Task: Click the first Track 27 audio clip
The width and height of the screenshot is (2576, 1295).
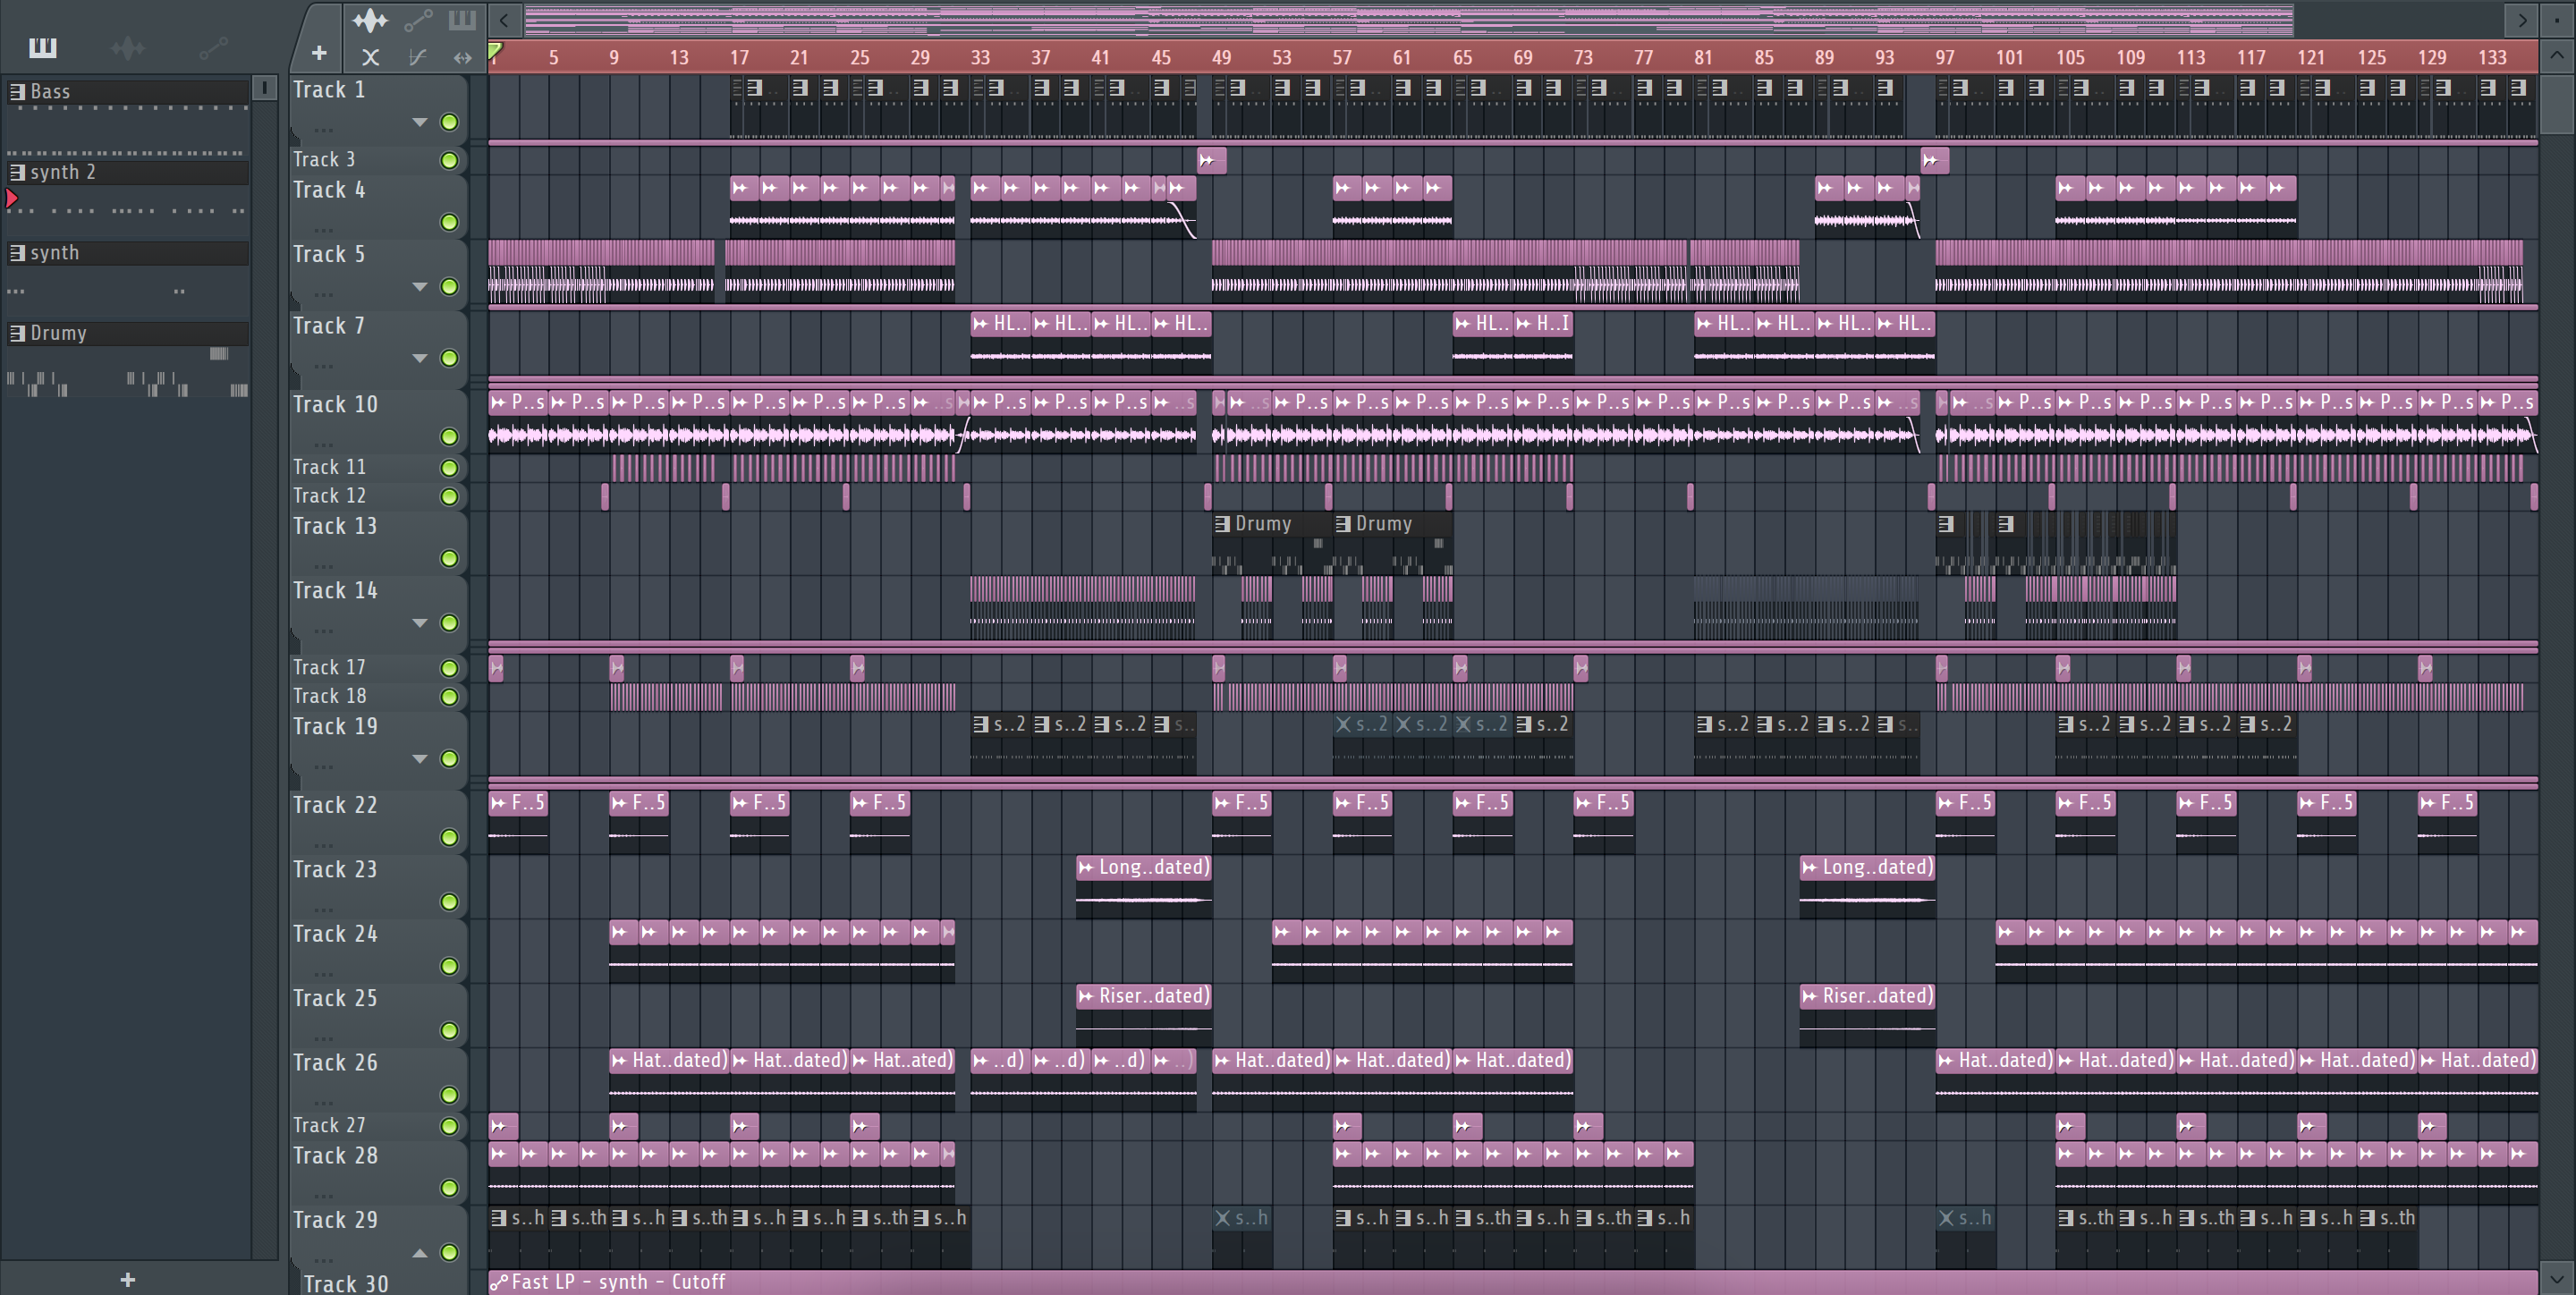Action: click(x=503, y=1126)
